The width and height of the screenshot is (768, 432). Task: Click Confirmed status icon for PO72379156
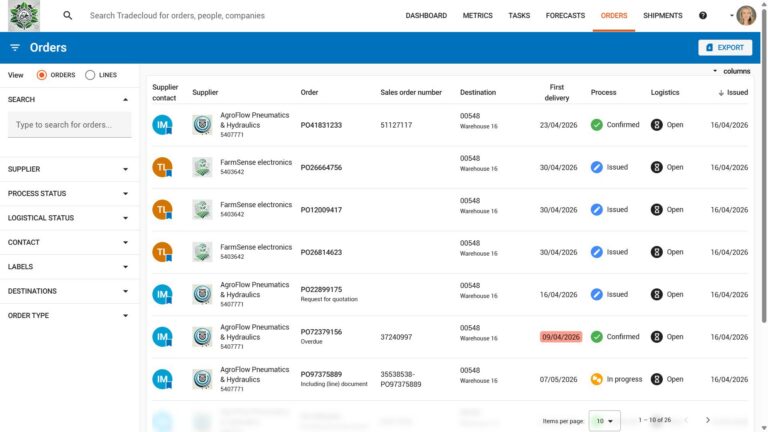tap(597, 337)
